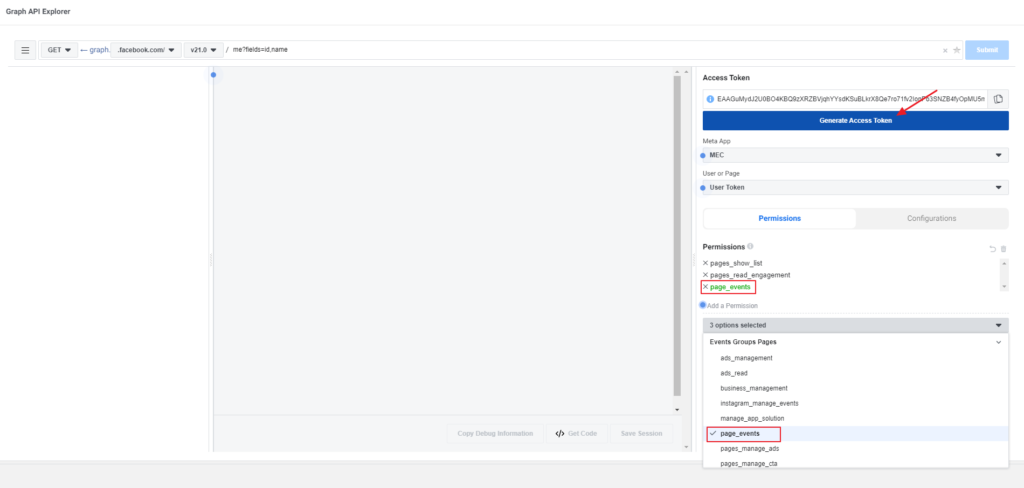
Task: Open the User Token dropdown
Action: [856, 187]
